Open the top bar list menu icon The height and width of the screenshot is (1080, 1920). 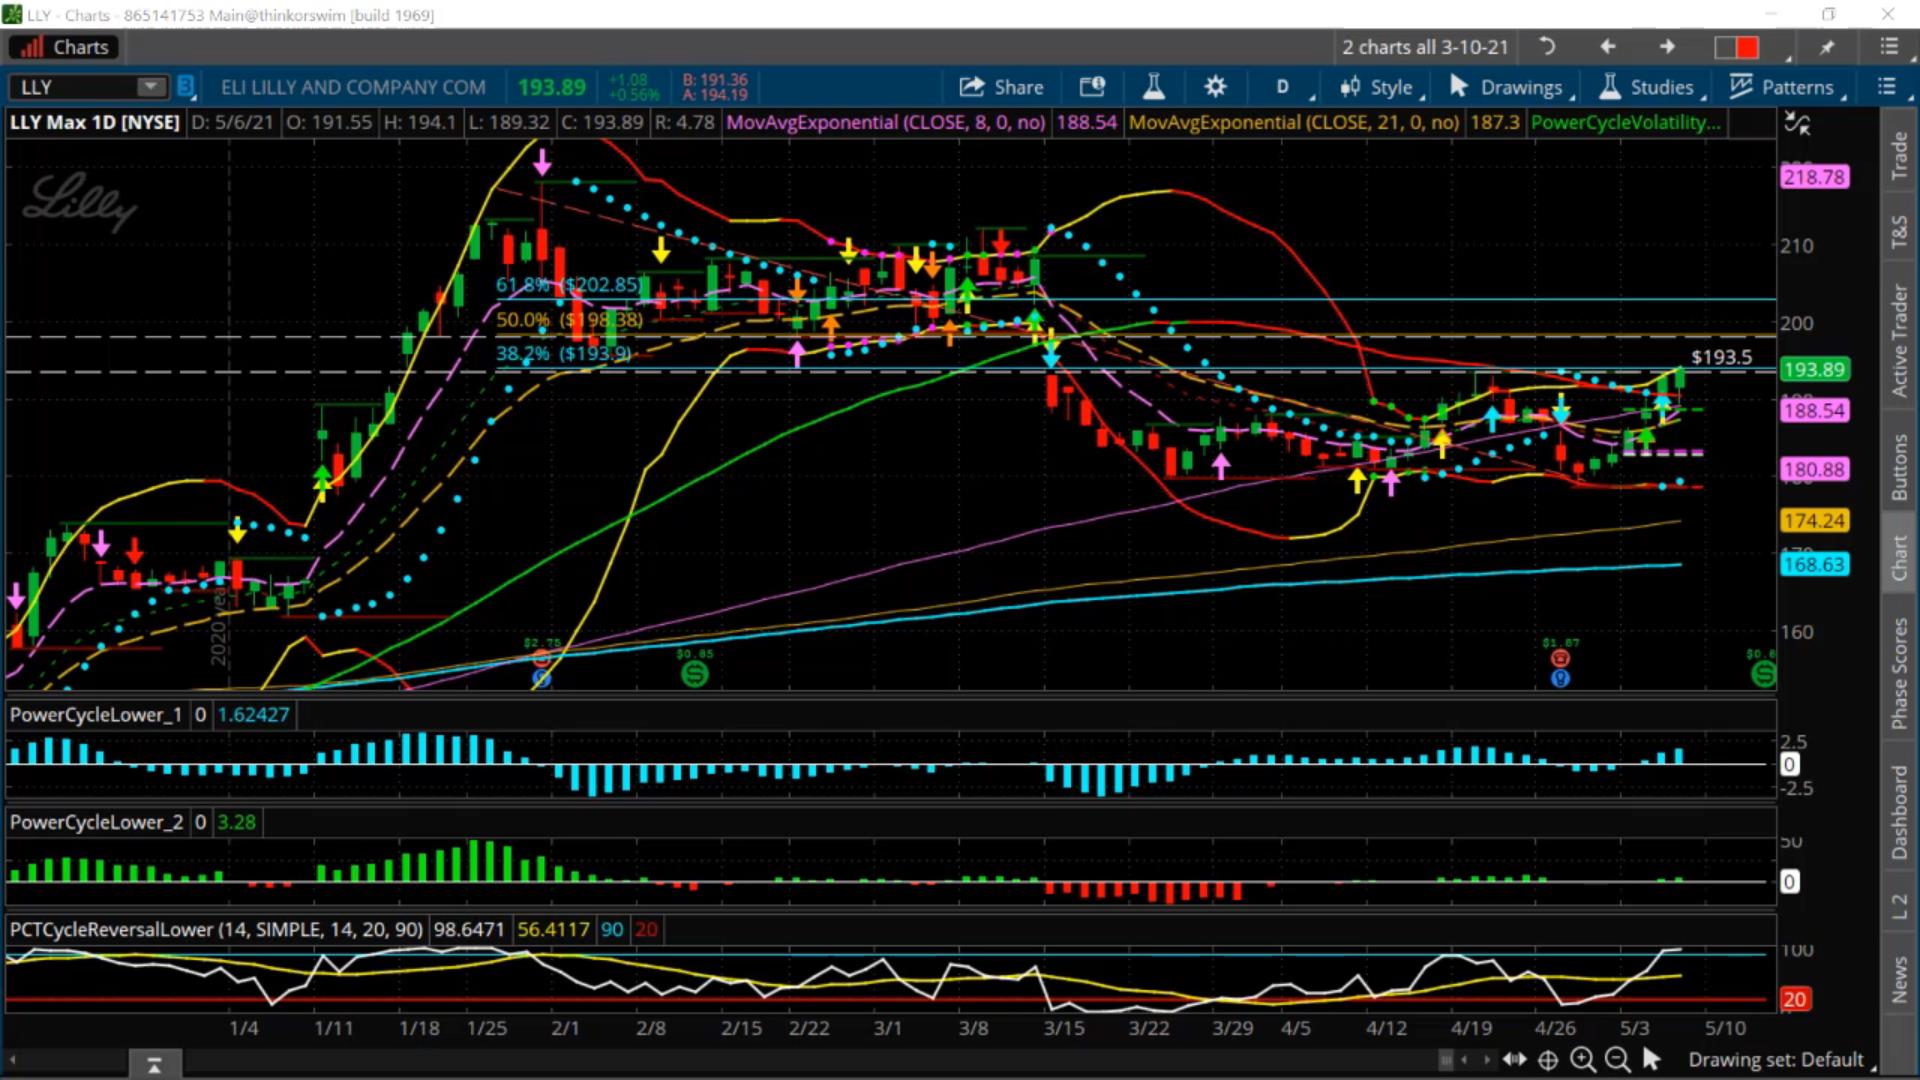1888,47
